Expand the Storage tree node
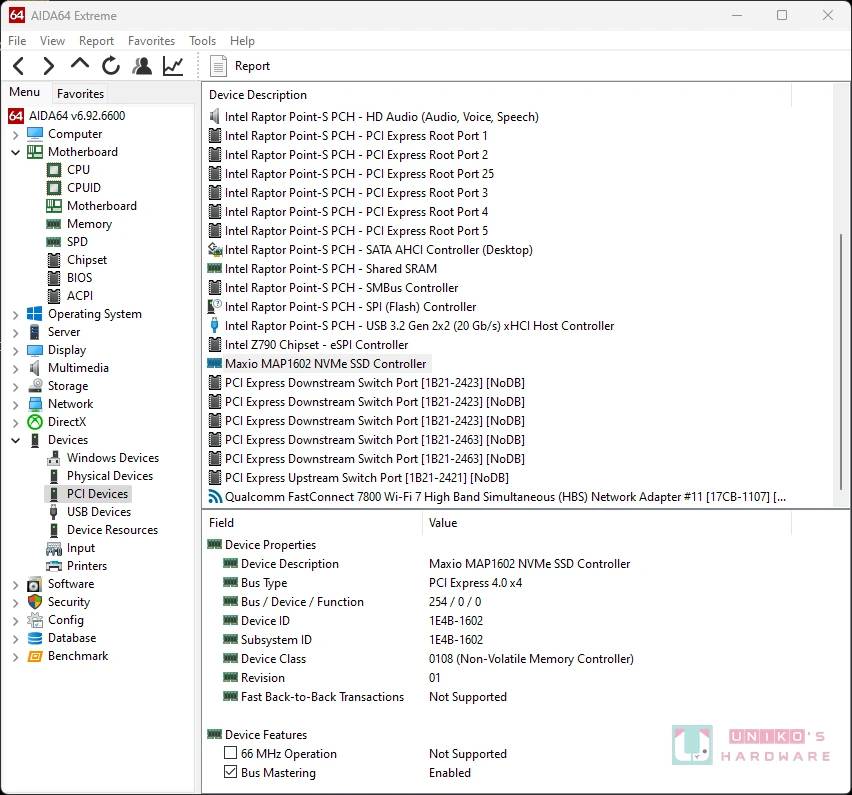 [16, 386]
